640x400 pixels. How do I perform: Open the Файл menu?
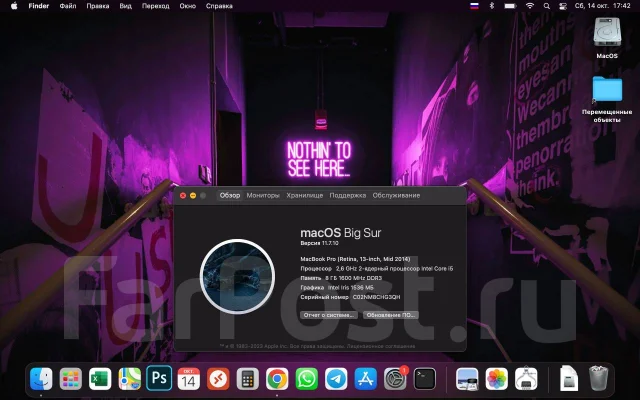point(68,6)
